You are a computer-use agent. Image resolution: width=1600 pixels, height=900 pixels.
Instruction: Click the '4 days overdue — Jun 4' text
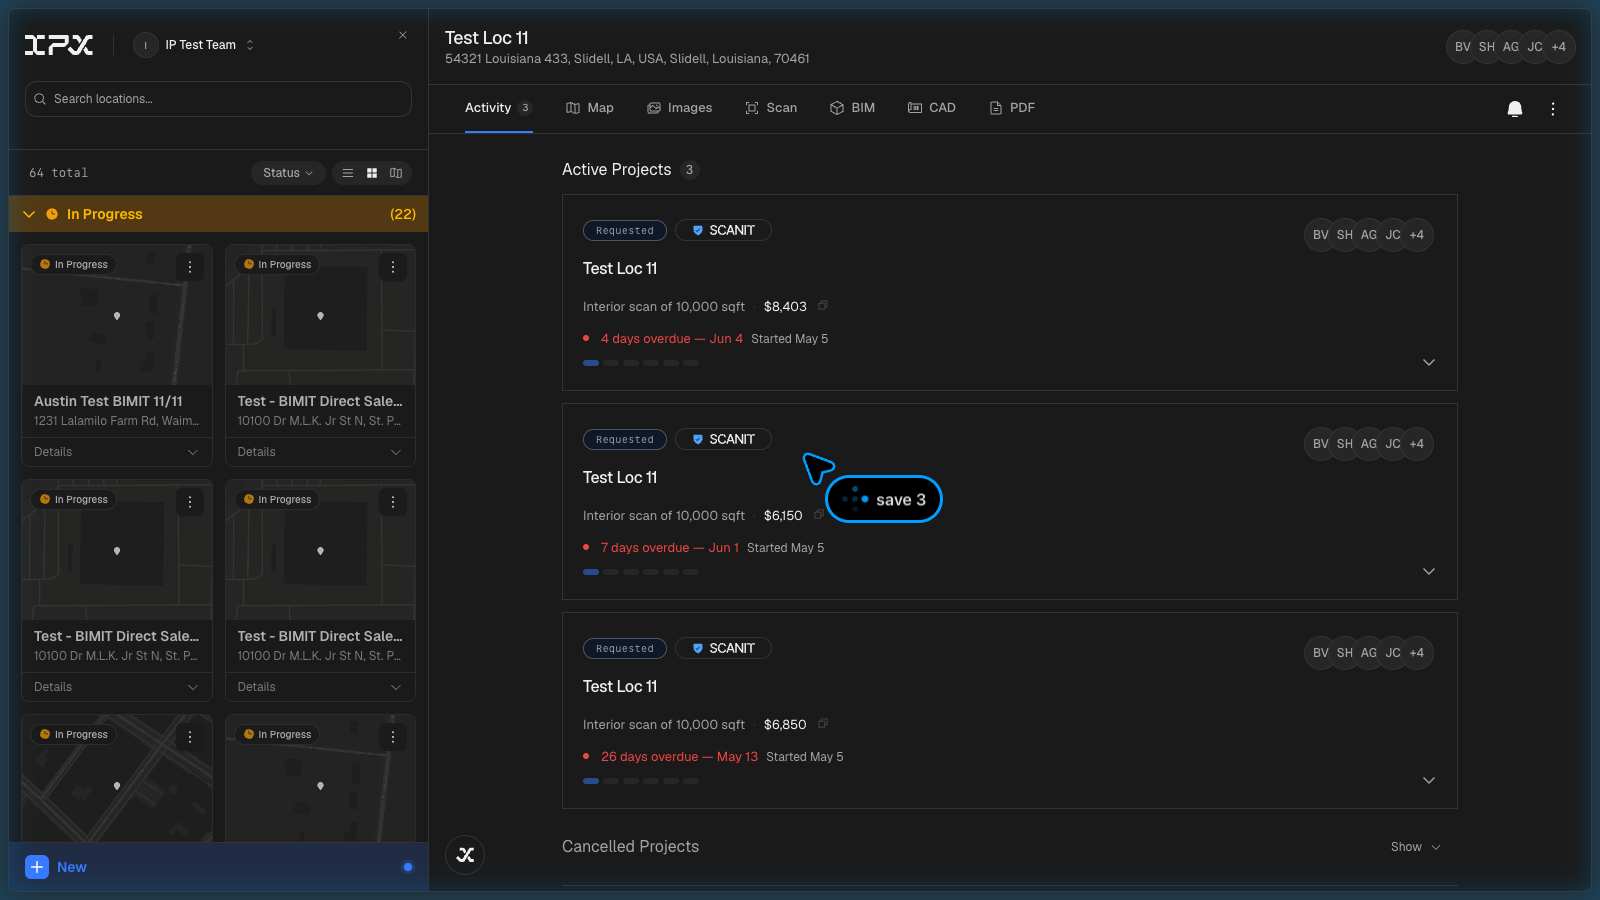coord(672,339)
